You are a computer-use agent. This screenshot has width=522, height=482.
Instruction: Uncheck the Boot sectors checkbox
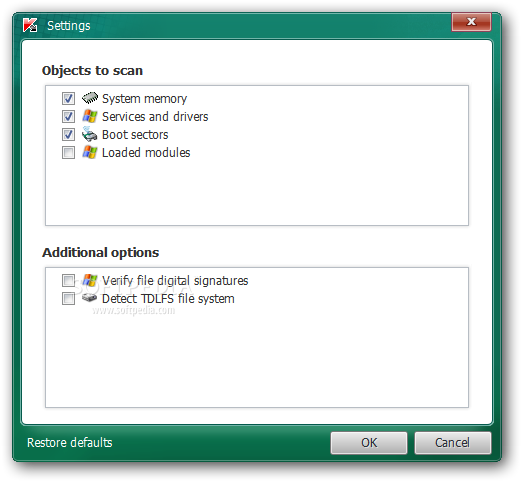pyautogui.click(x=68, y=134)
